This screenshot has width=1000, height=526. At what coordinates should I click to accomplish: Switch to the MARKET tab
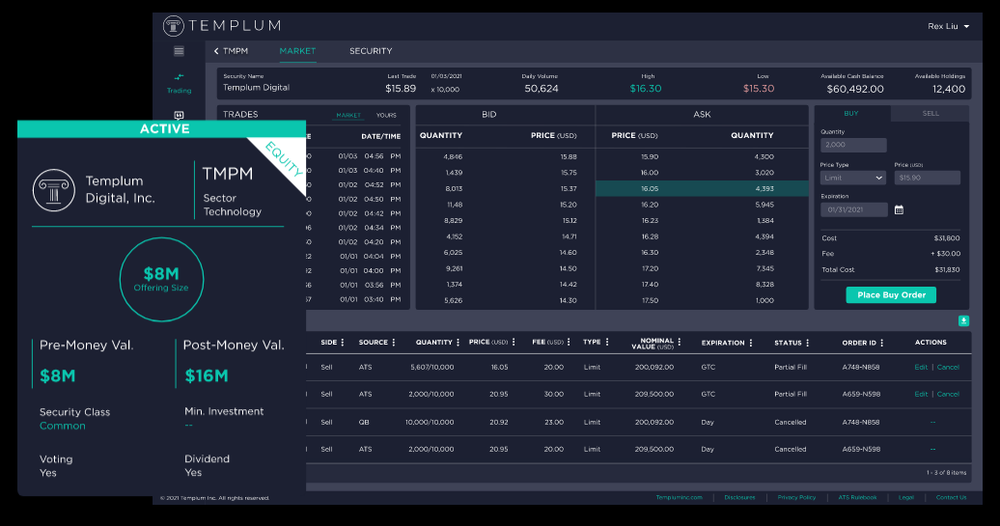[x=297, y=51]
